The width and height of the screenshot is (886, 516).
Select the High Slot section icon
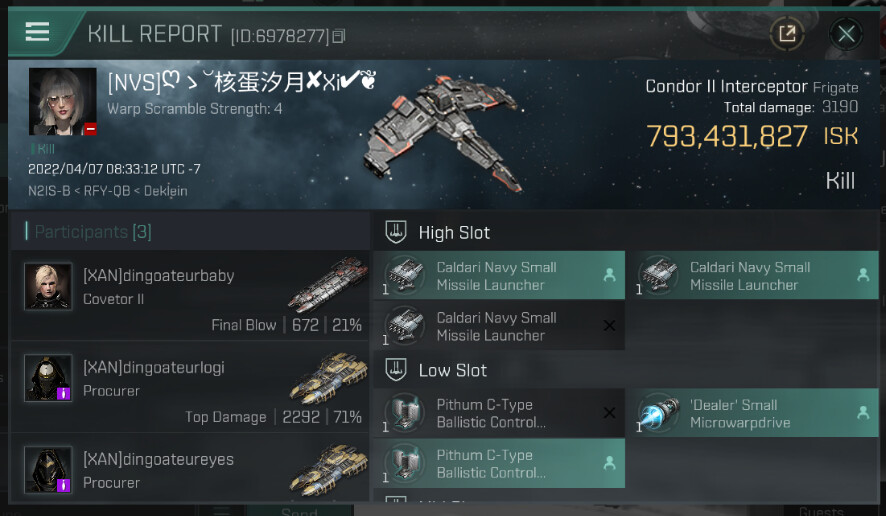click(x=396, y=232)
